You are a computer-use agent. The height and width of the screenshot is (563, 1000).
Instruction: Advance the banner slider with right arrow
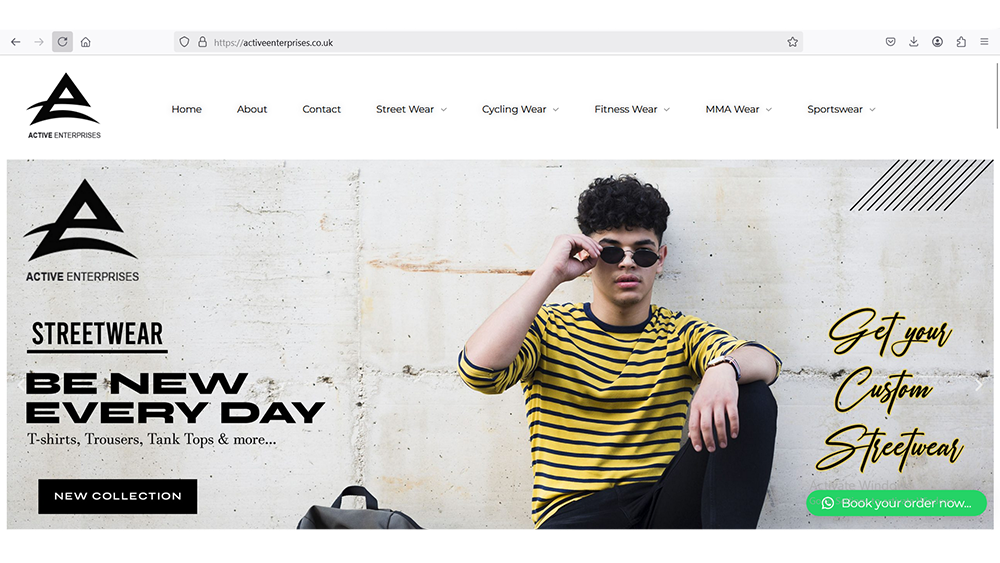click(x=979, y=384)
